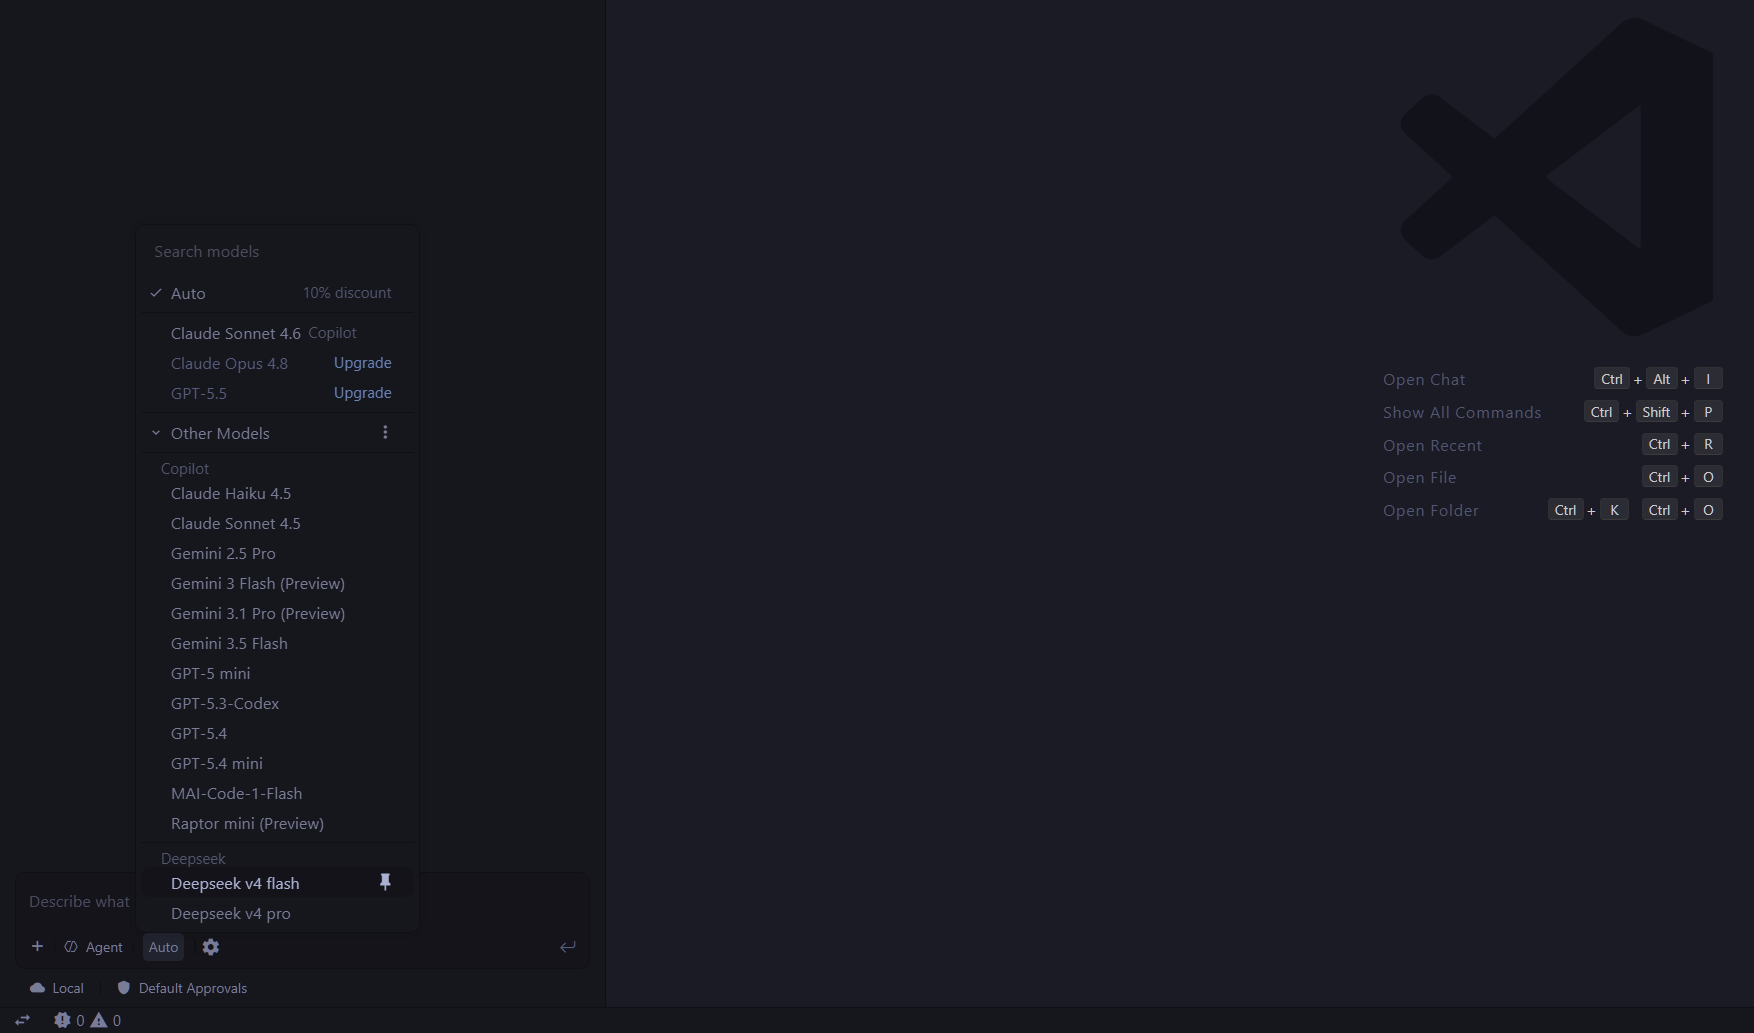Open the Other Models three-dot menu

point(385,432)
